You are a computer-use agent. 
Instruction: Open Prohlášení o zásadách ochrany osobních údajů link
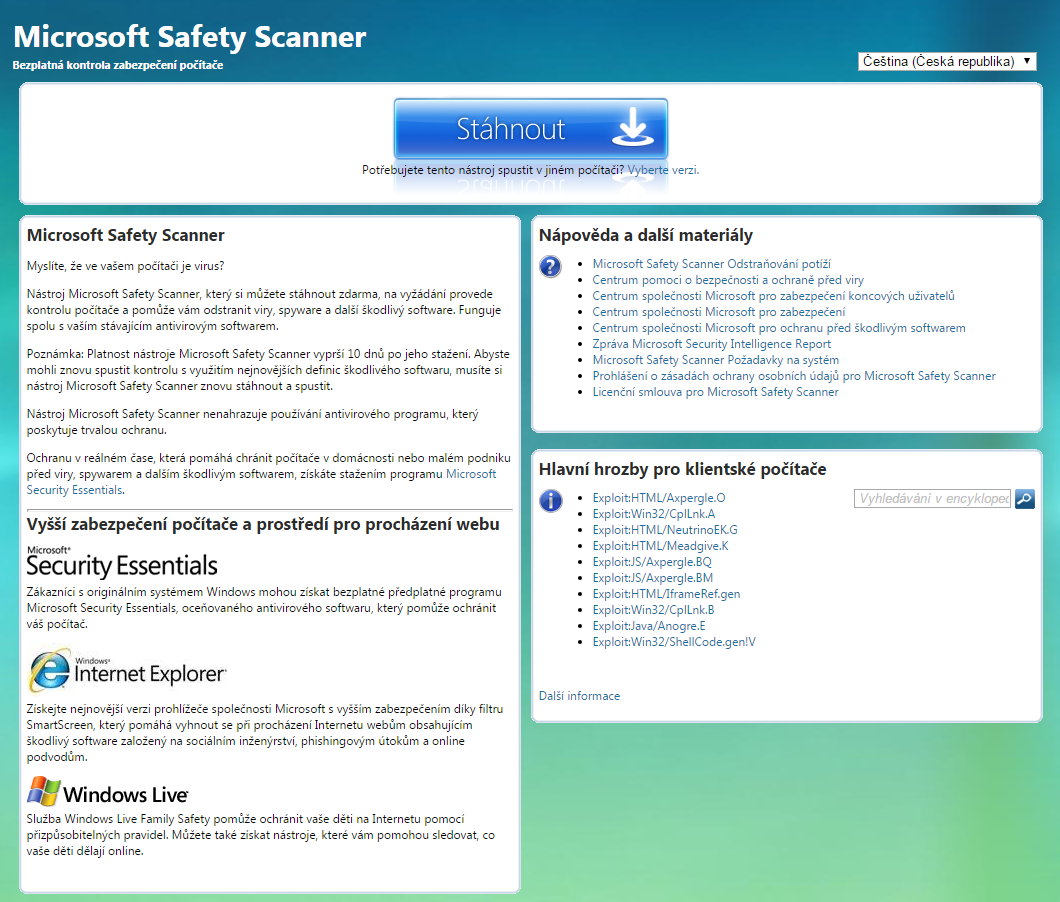coord(794,376)
